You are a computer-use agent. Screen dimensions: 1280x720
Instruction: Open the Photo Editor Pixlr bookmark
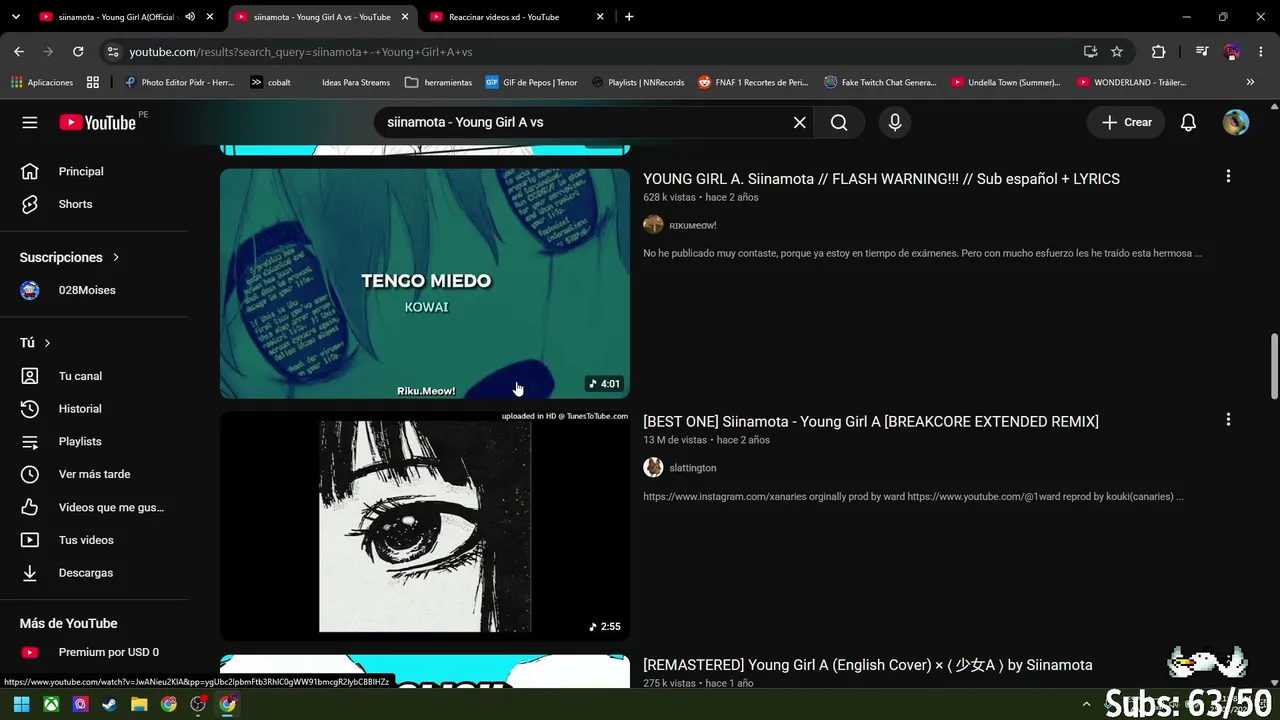[179, 82]
